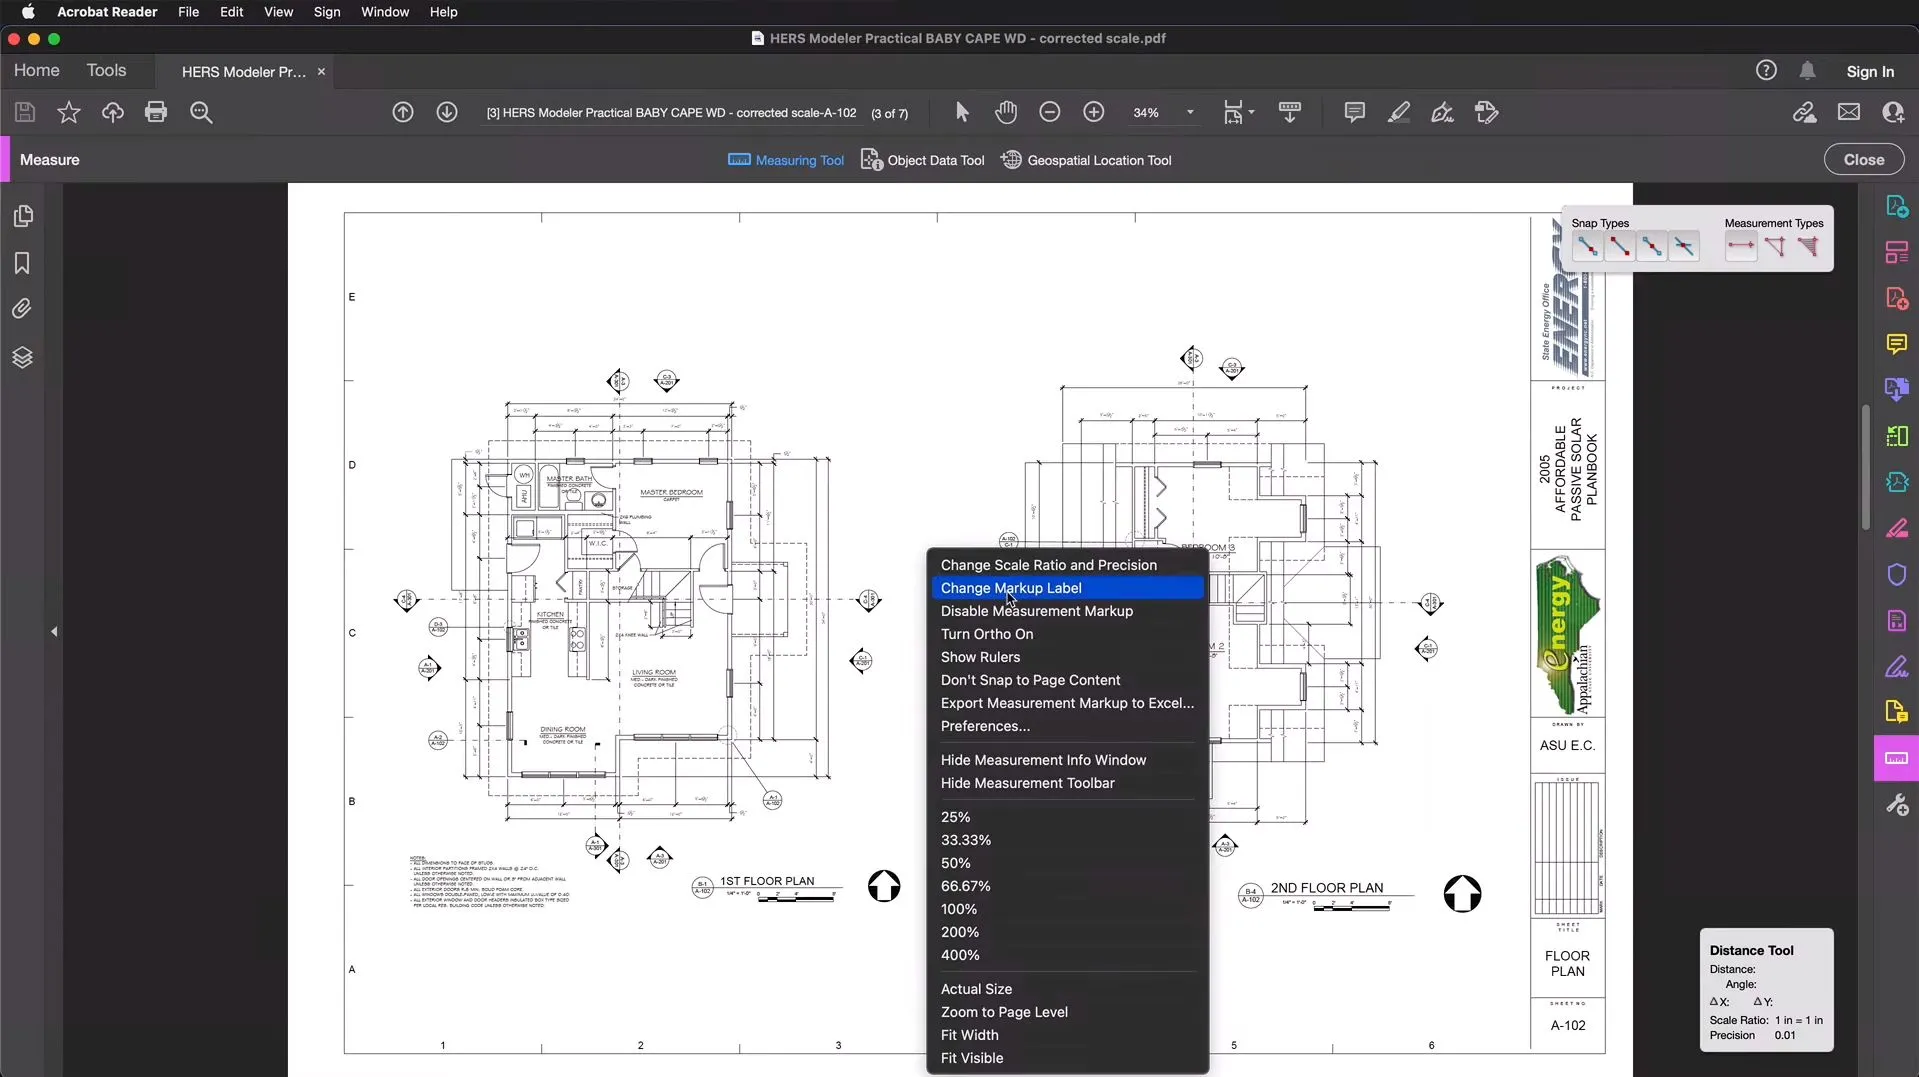
Task: Open the page display options dropdown arrow
Action: 1251,112
